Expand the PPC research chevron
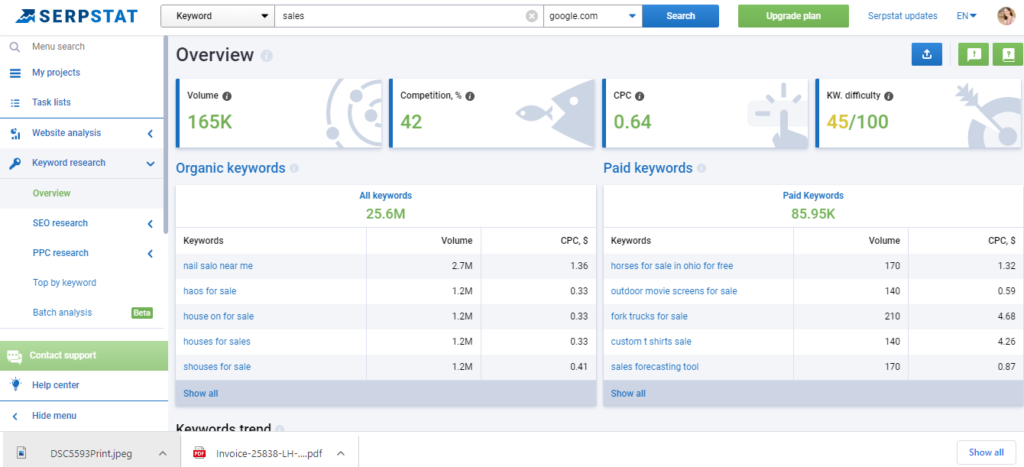The height and width of the screenshot is (467, 1024). 150,253
